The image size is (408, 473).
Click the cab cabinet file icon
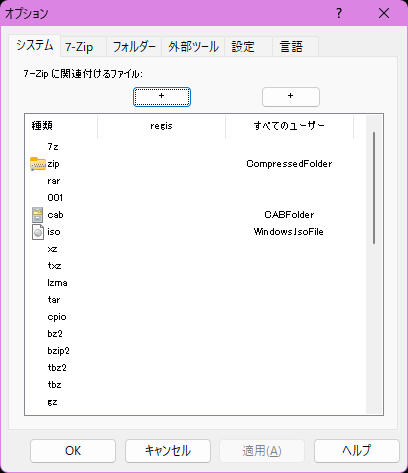pyautogui.click(x=37, y=215)
